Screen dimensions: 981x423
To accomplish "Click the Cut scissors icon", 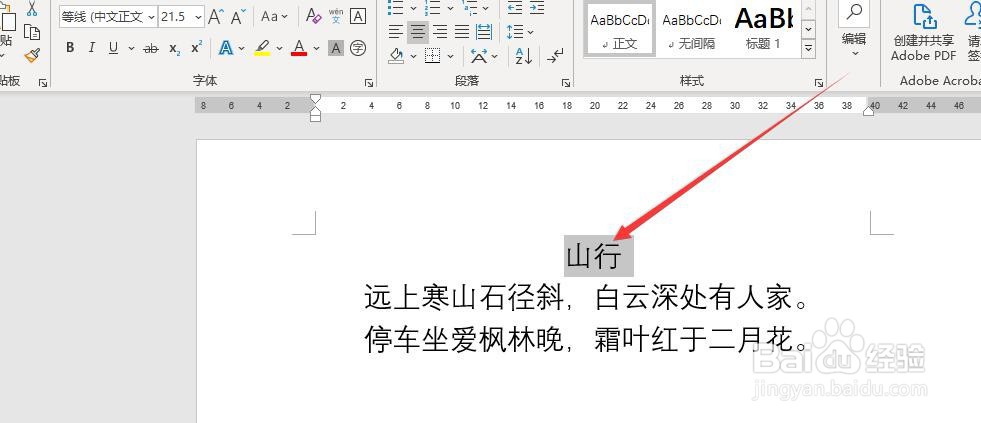I will pos(32,8).
